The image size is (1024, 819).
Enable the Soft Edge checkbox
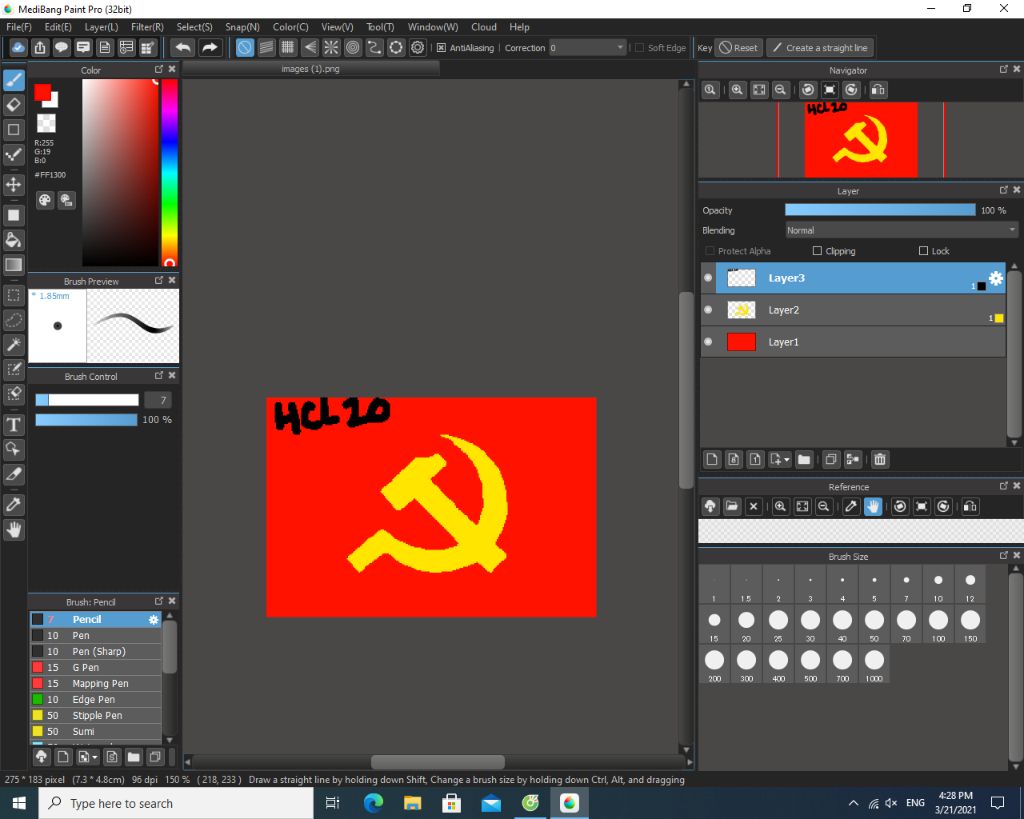639,48
